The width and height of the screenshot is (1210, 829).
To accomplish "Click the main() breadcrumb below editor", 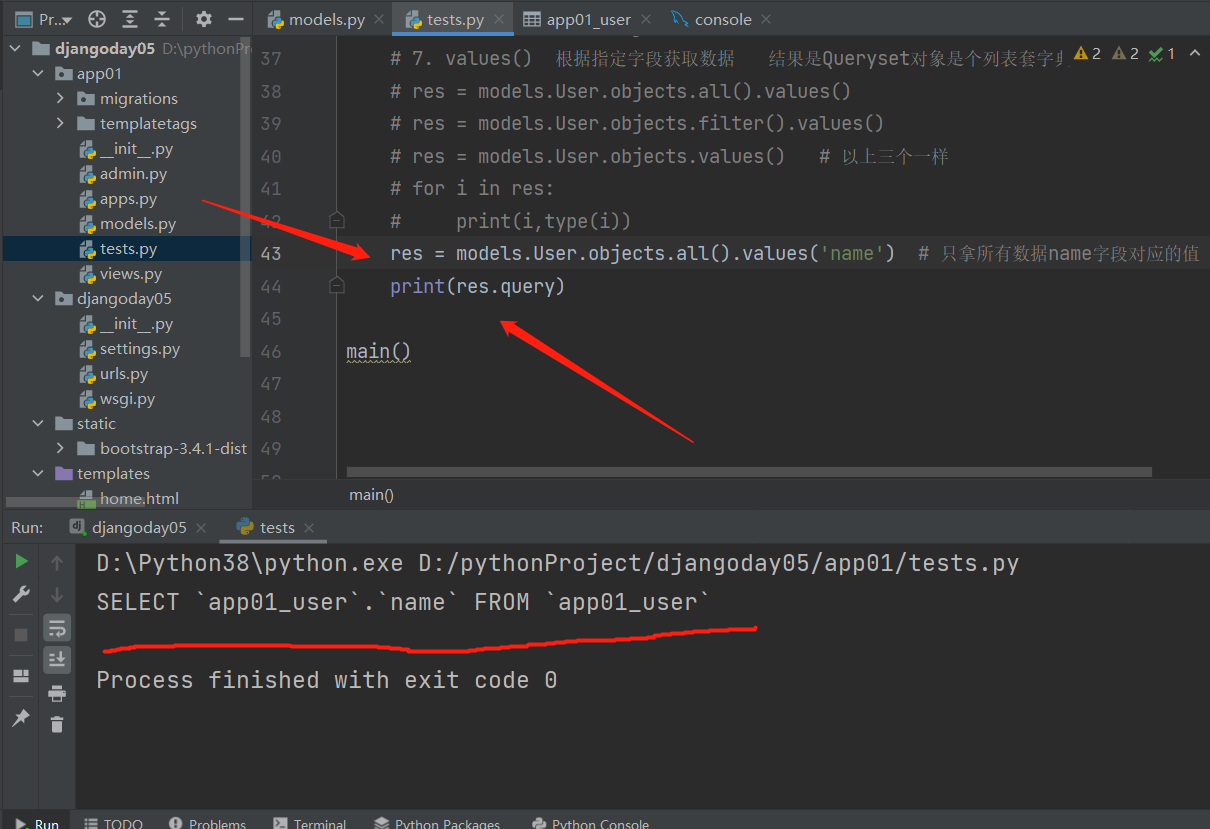I will tap(371, 495).
